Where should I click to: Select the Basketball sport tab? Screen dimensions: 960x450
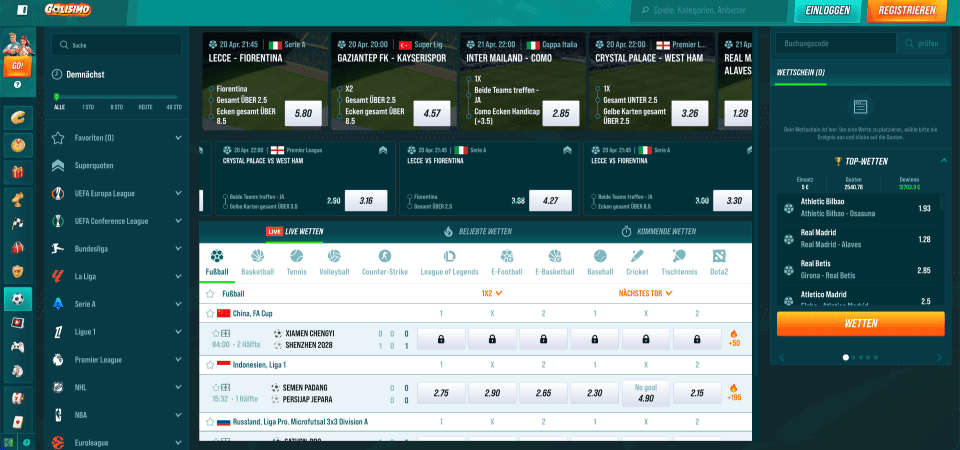pos(257,263)
